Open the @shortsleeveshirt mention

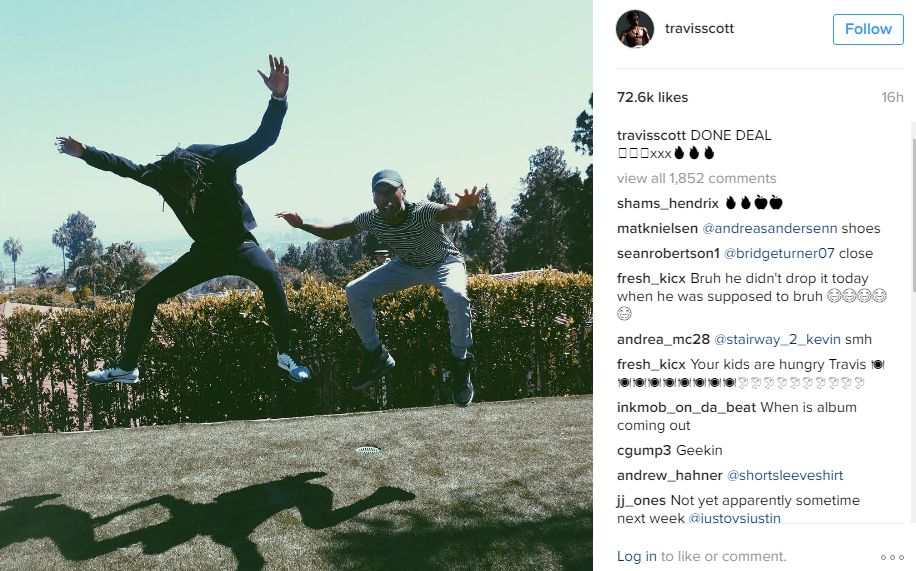click(785, 476)
